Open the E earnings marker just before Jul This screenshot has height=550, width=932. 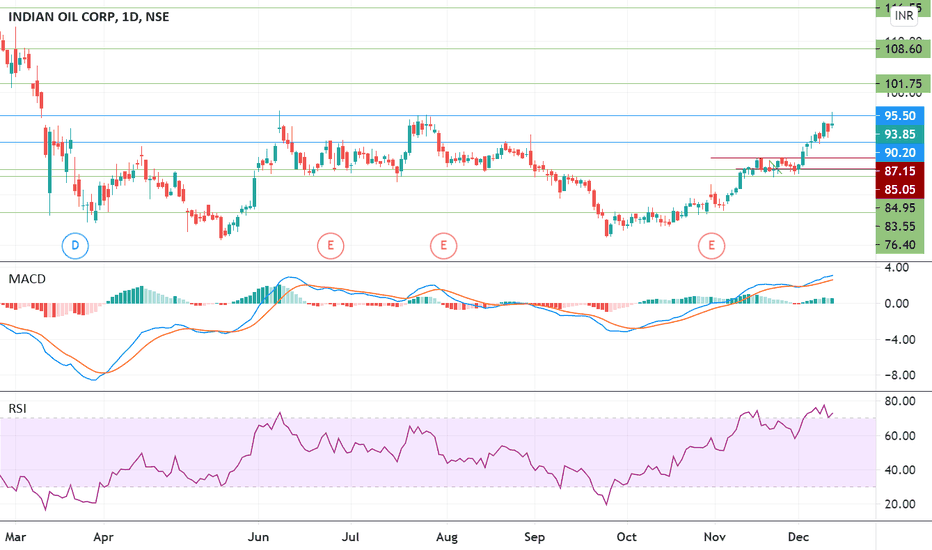[330, 246]
